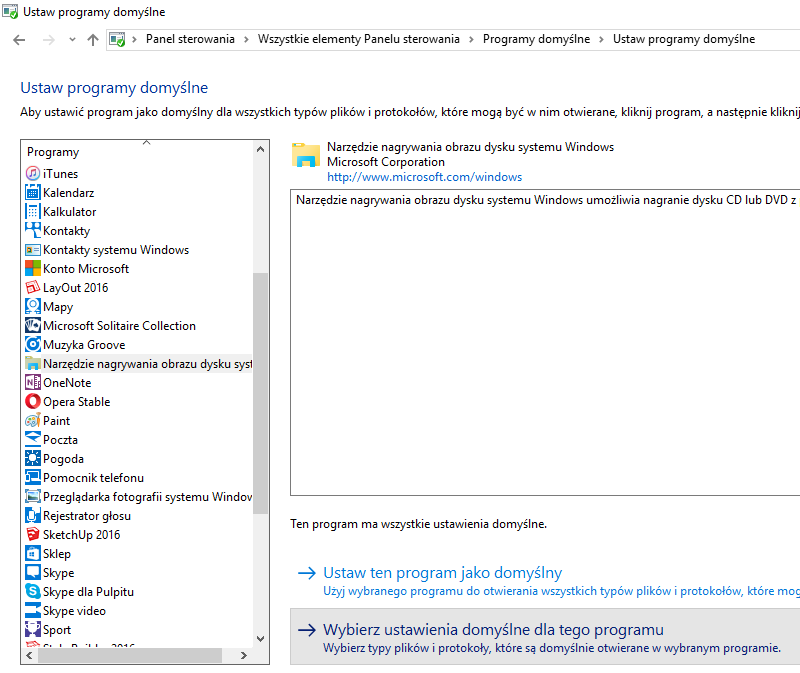Screen dimensions: 800x673
Task: Click the Mapy icon
Action: pos(33,306)
